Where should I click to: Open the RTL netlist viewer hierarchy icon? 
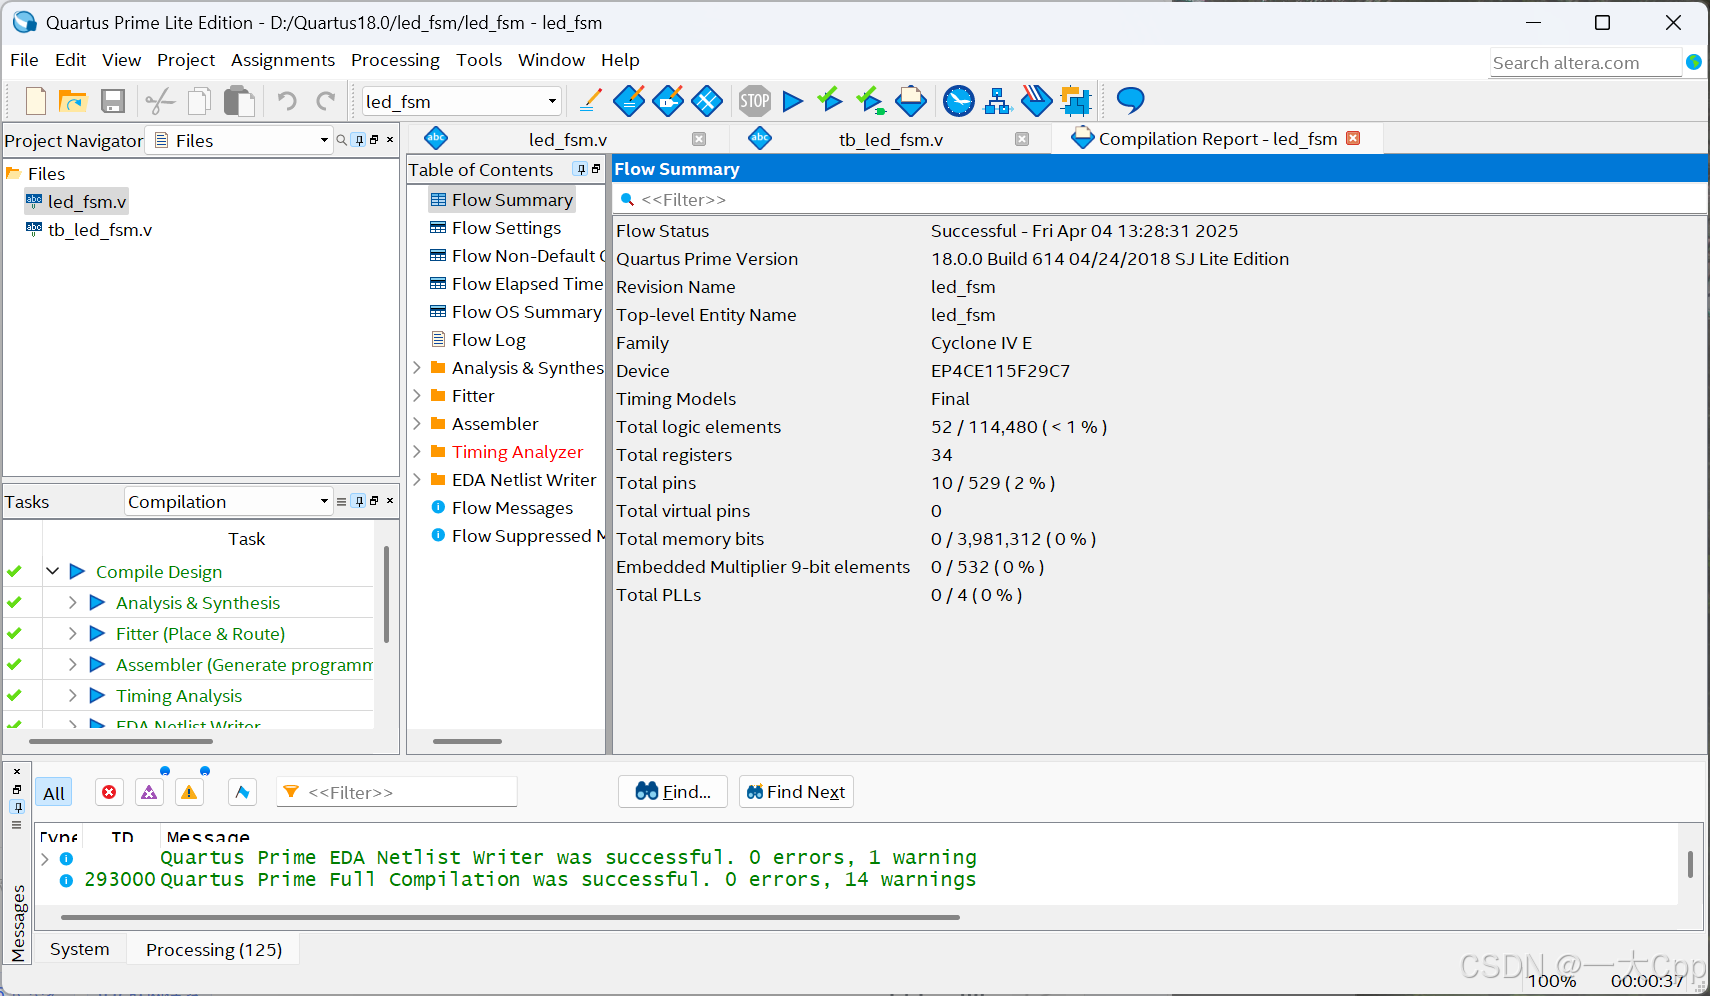click(x=998, y=101)
